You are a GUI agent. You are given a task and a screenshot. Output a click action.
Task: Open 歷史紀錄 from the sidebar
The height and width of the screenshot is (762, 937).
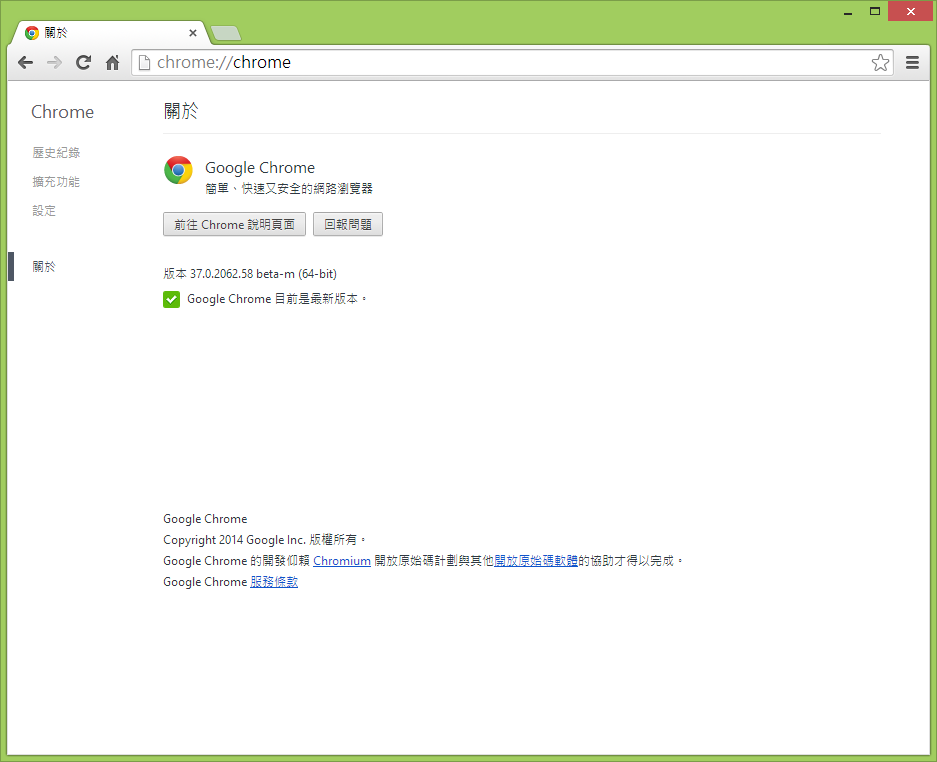(x=55, y=152)
